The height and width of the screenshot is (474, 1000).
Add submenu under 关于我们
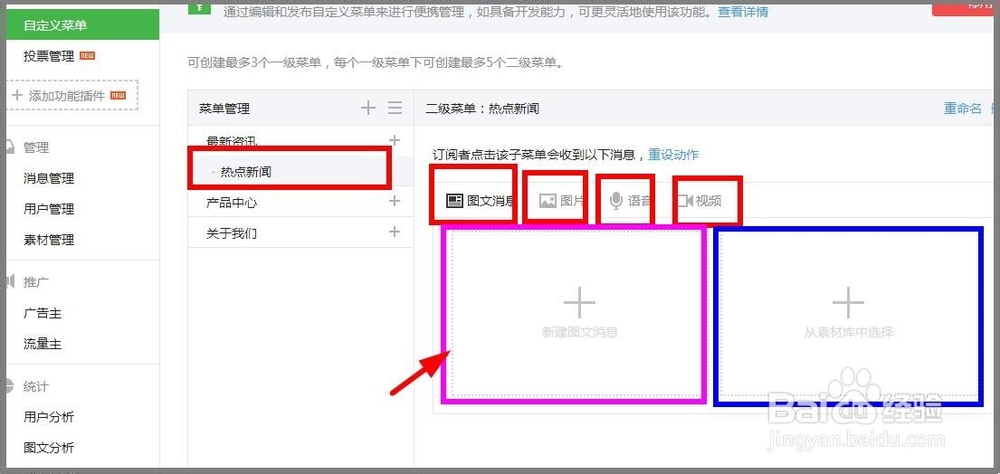click(x=395, y=232)
